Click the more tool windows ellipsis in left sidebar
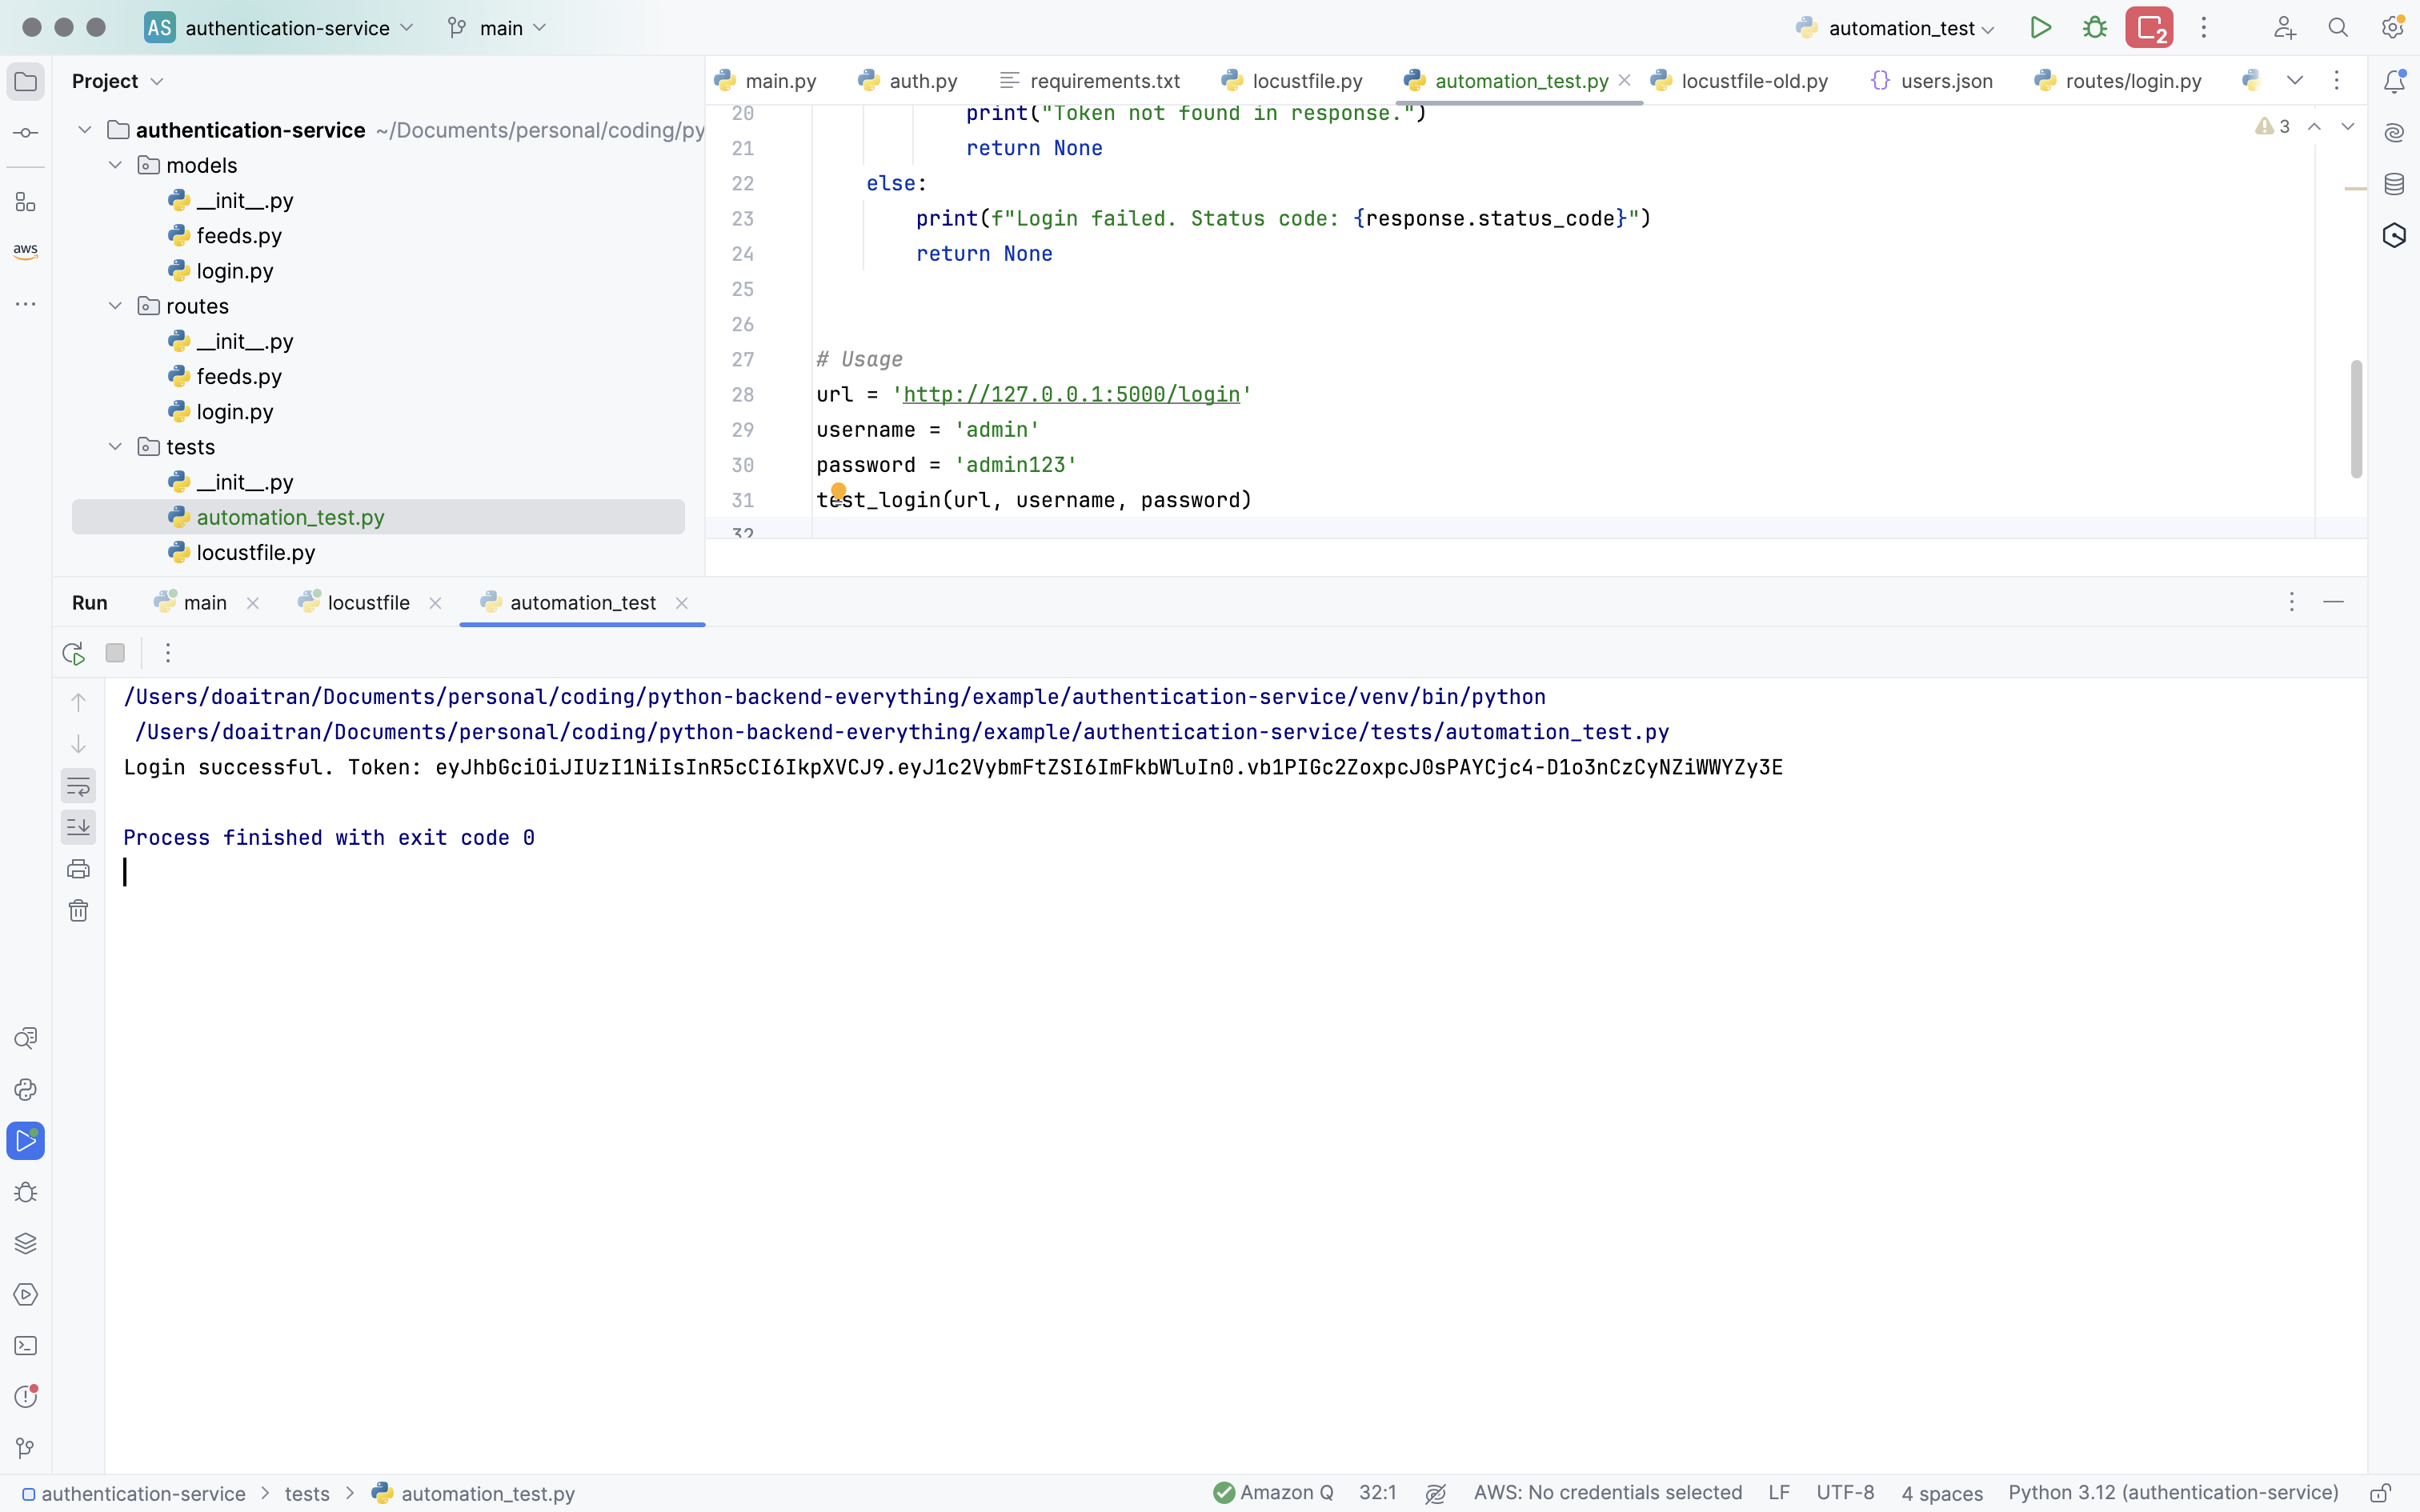2420x1512 pixels. pyautogui.click(x=26, y=304)
